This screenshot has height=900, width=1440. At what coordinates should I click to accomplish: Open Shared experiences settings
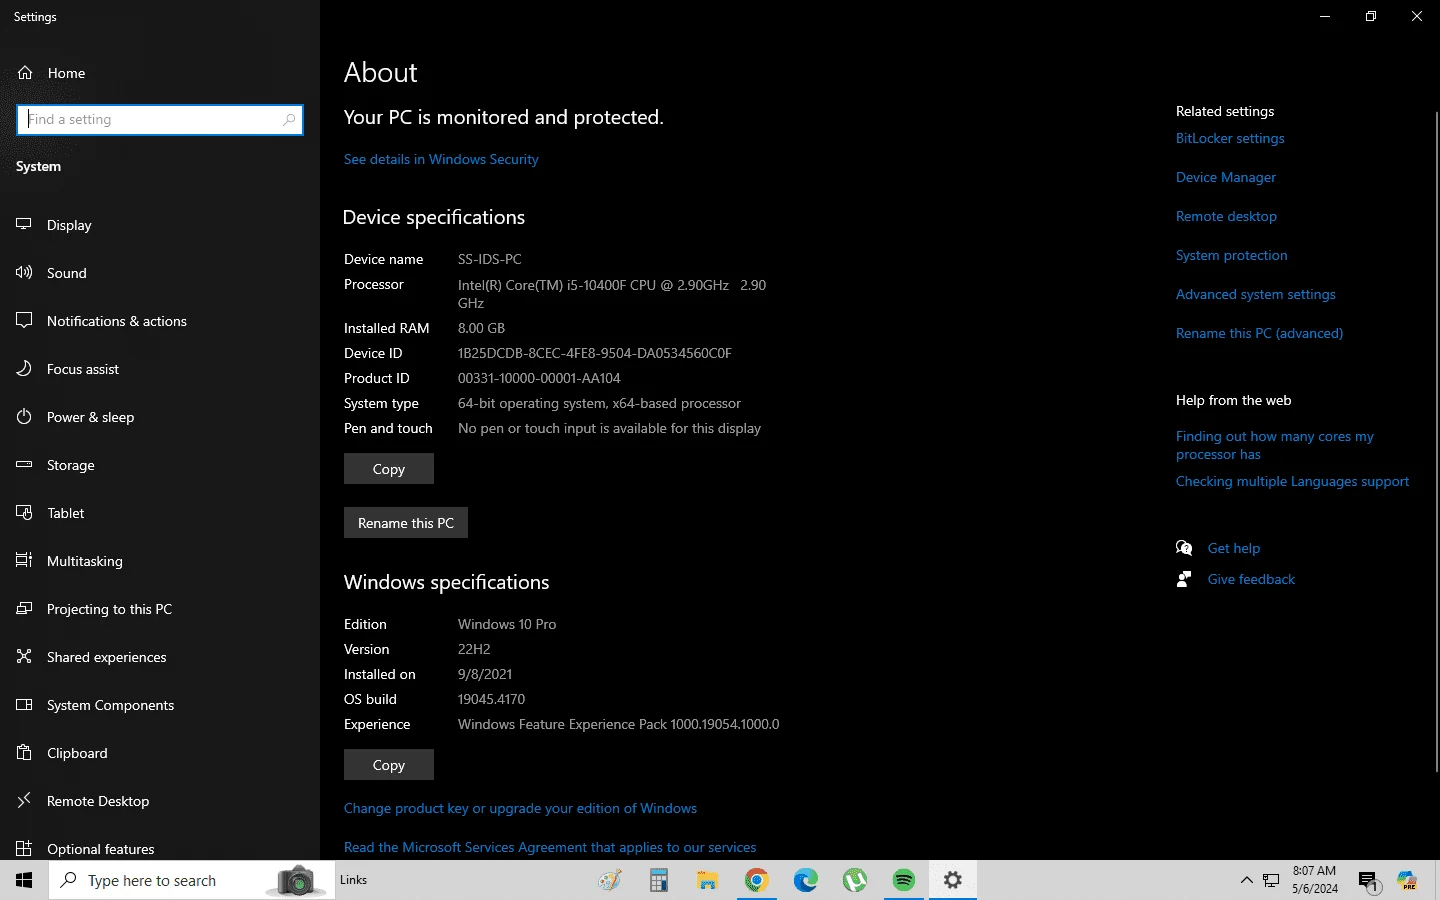coord(160,657)
